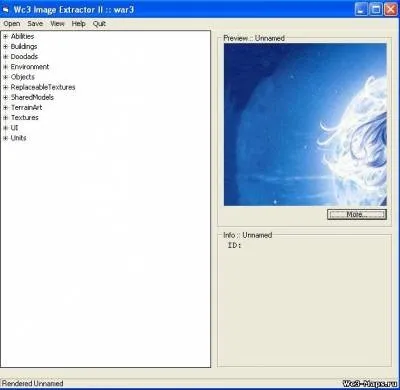Expand the ReplaceableTextures tree node
The image size is (400, 390).
(x=5, y=87)
